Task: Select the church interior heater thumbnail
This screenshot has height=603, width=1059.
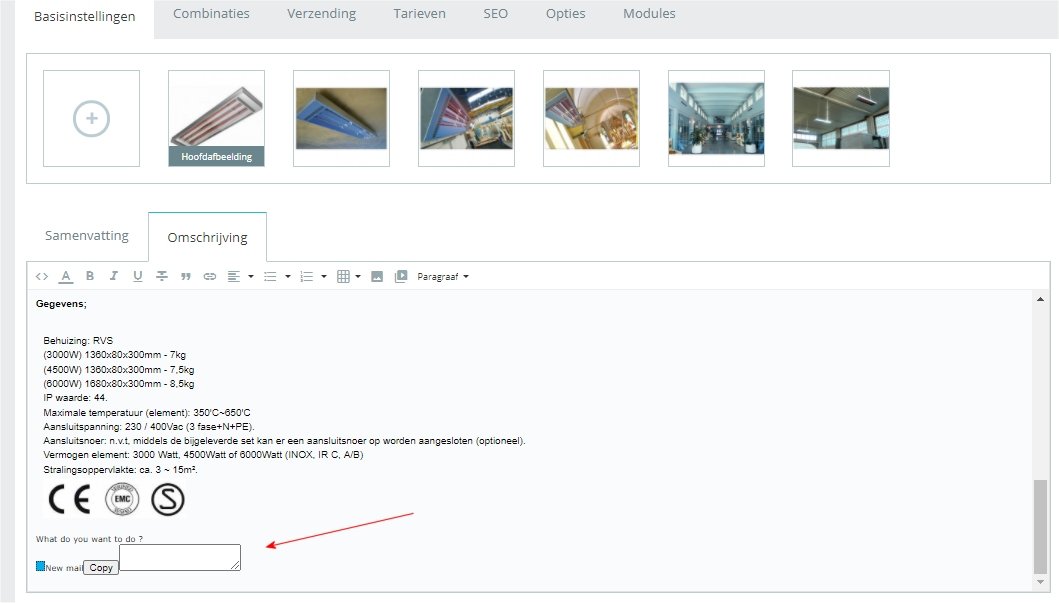Action: [x=591, y=119]
